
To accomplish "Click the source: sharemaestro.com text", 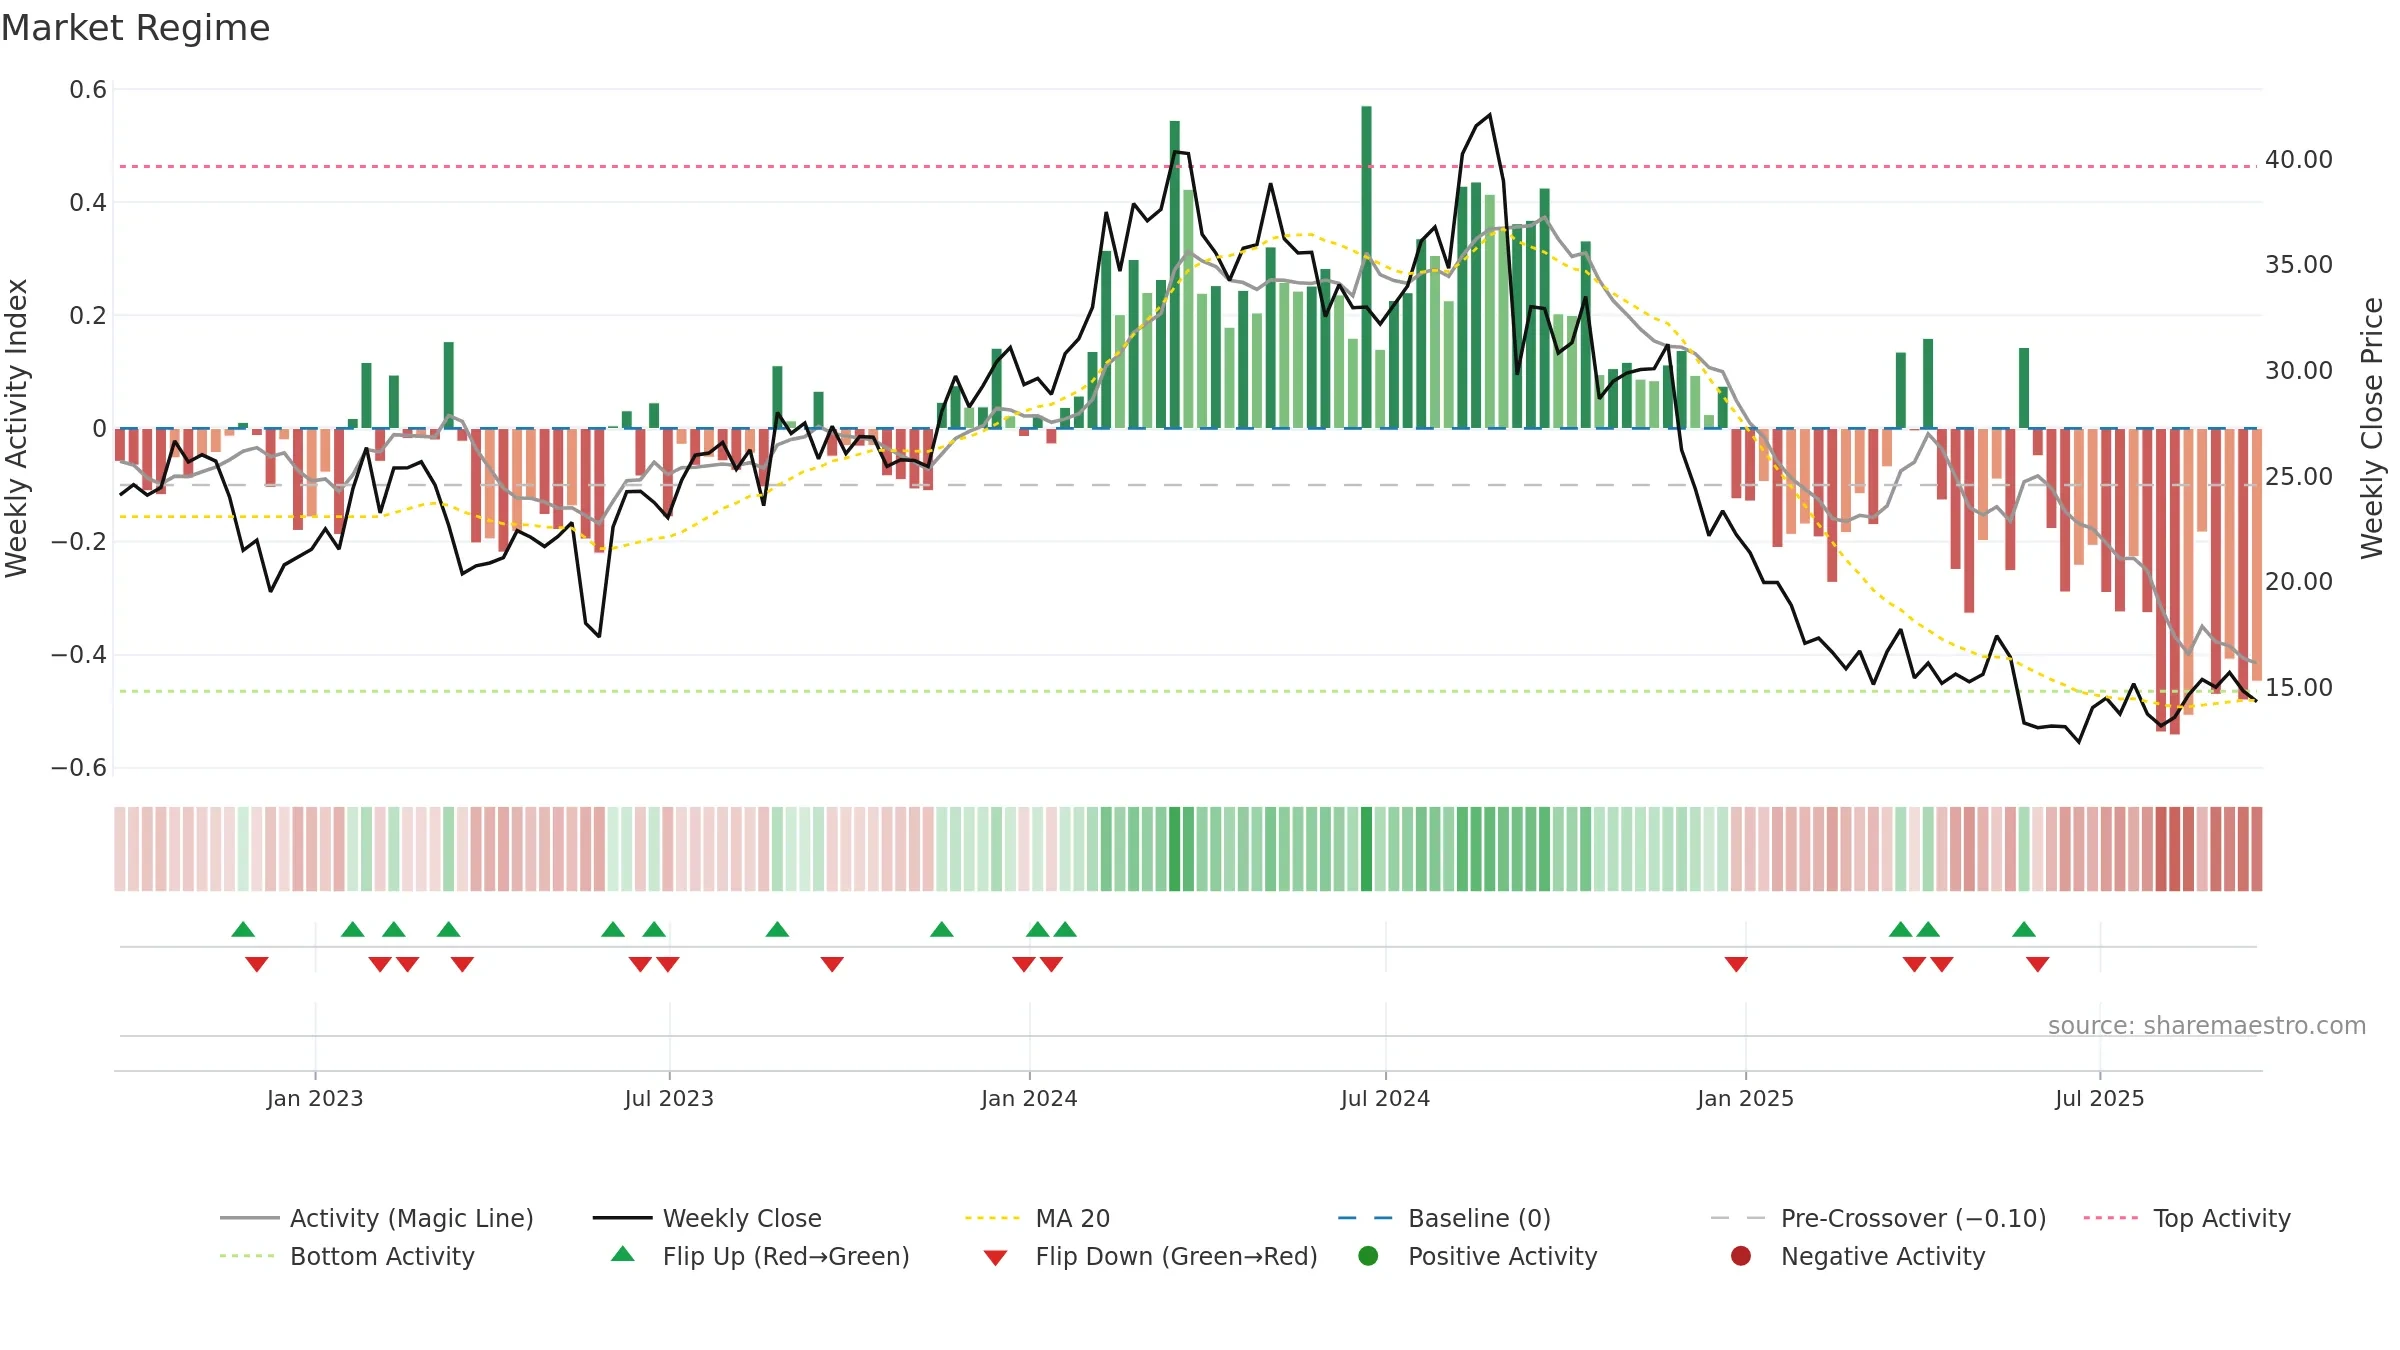I will pos(2207,1025).
